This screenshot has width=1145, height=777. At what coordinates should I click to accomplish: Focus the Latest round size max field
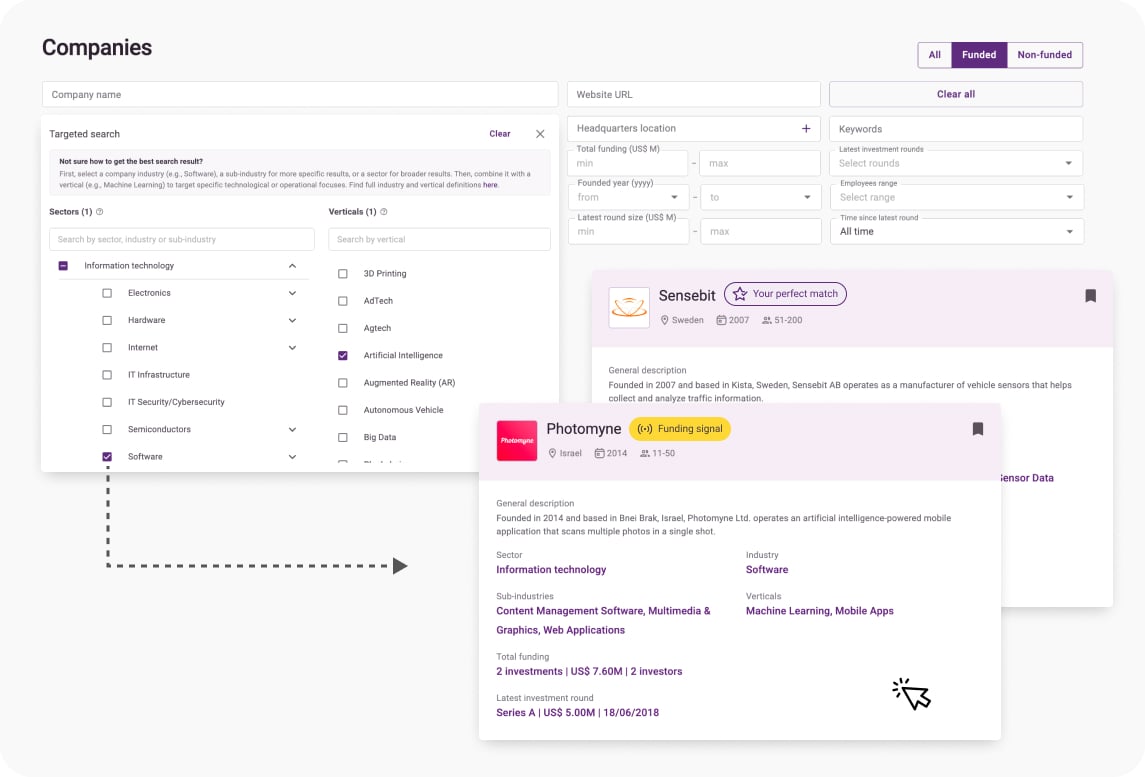[x=761, y=231]
